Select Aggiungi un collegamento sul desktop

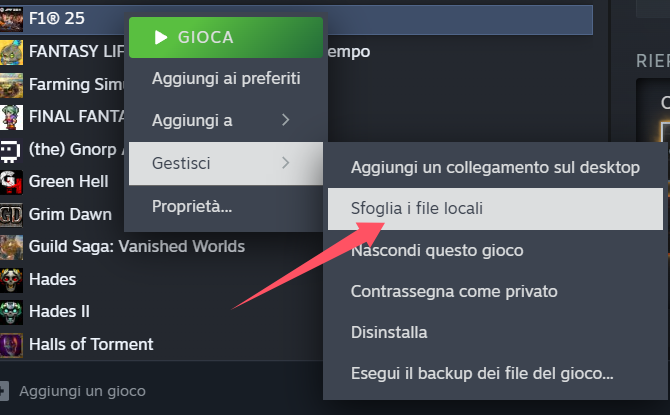click(x=495, y=167)
